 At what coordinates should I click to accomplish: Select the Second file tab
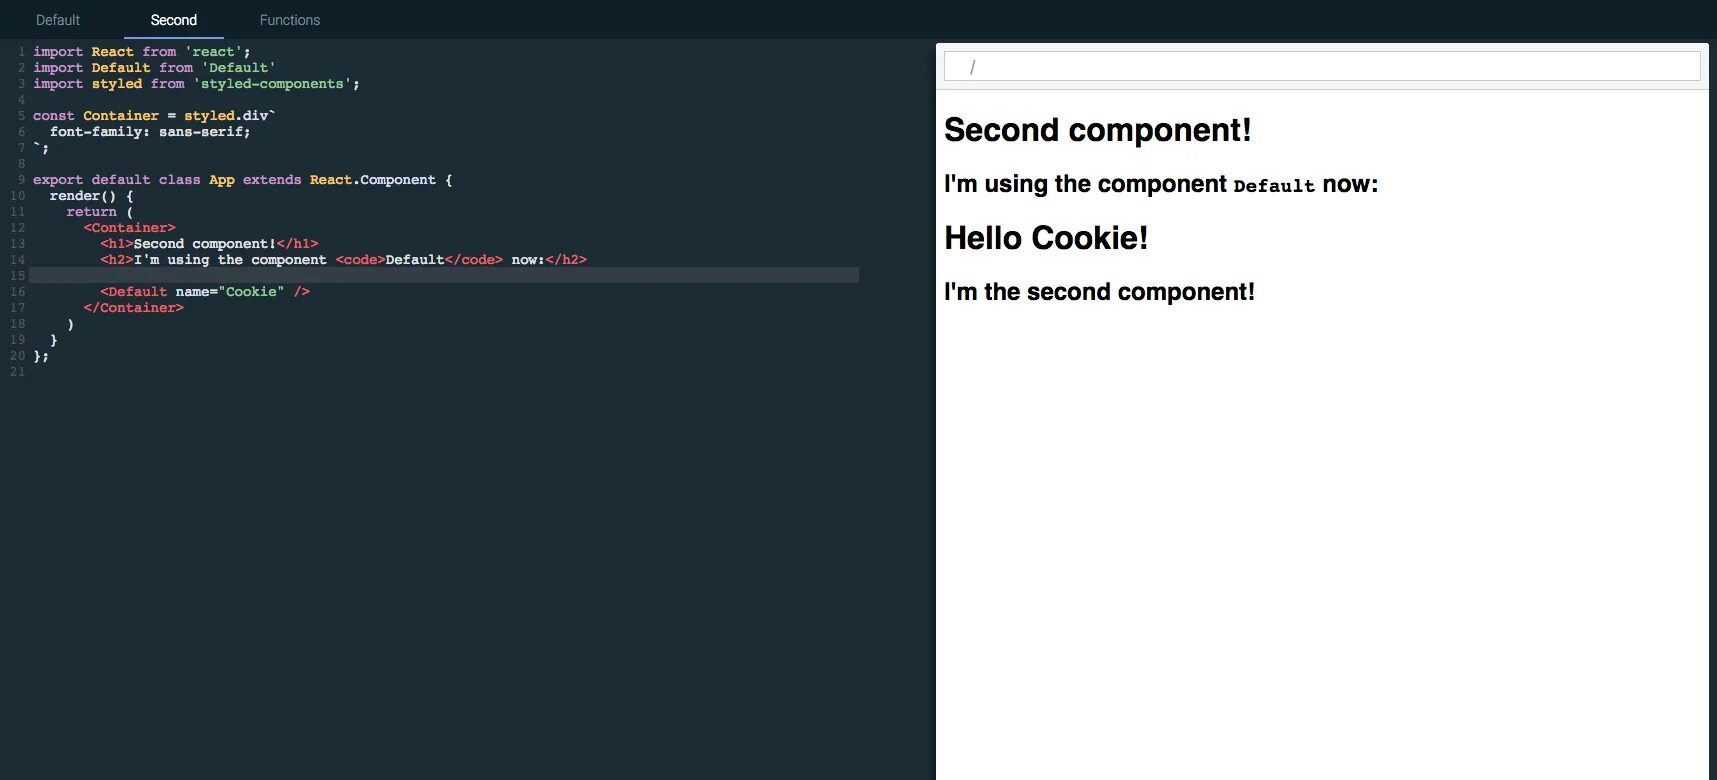173,20
